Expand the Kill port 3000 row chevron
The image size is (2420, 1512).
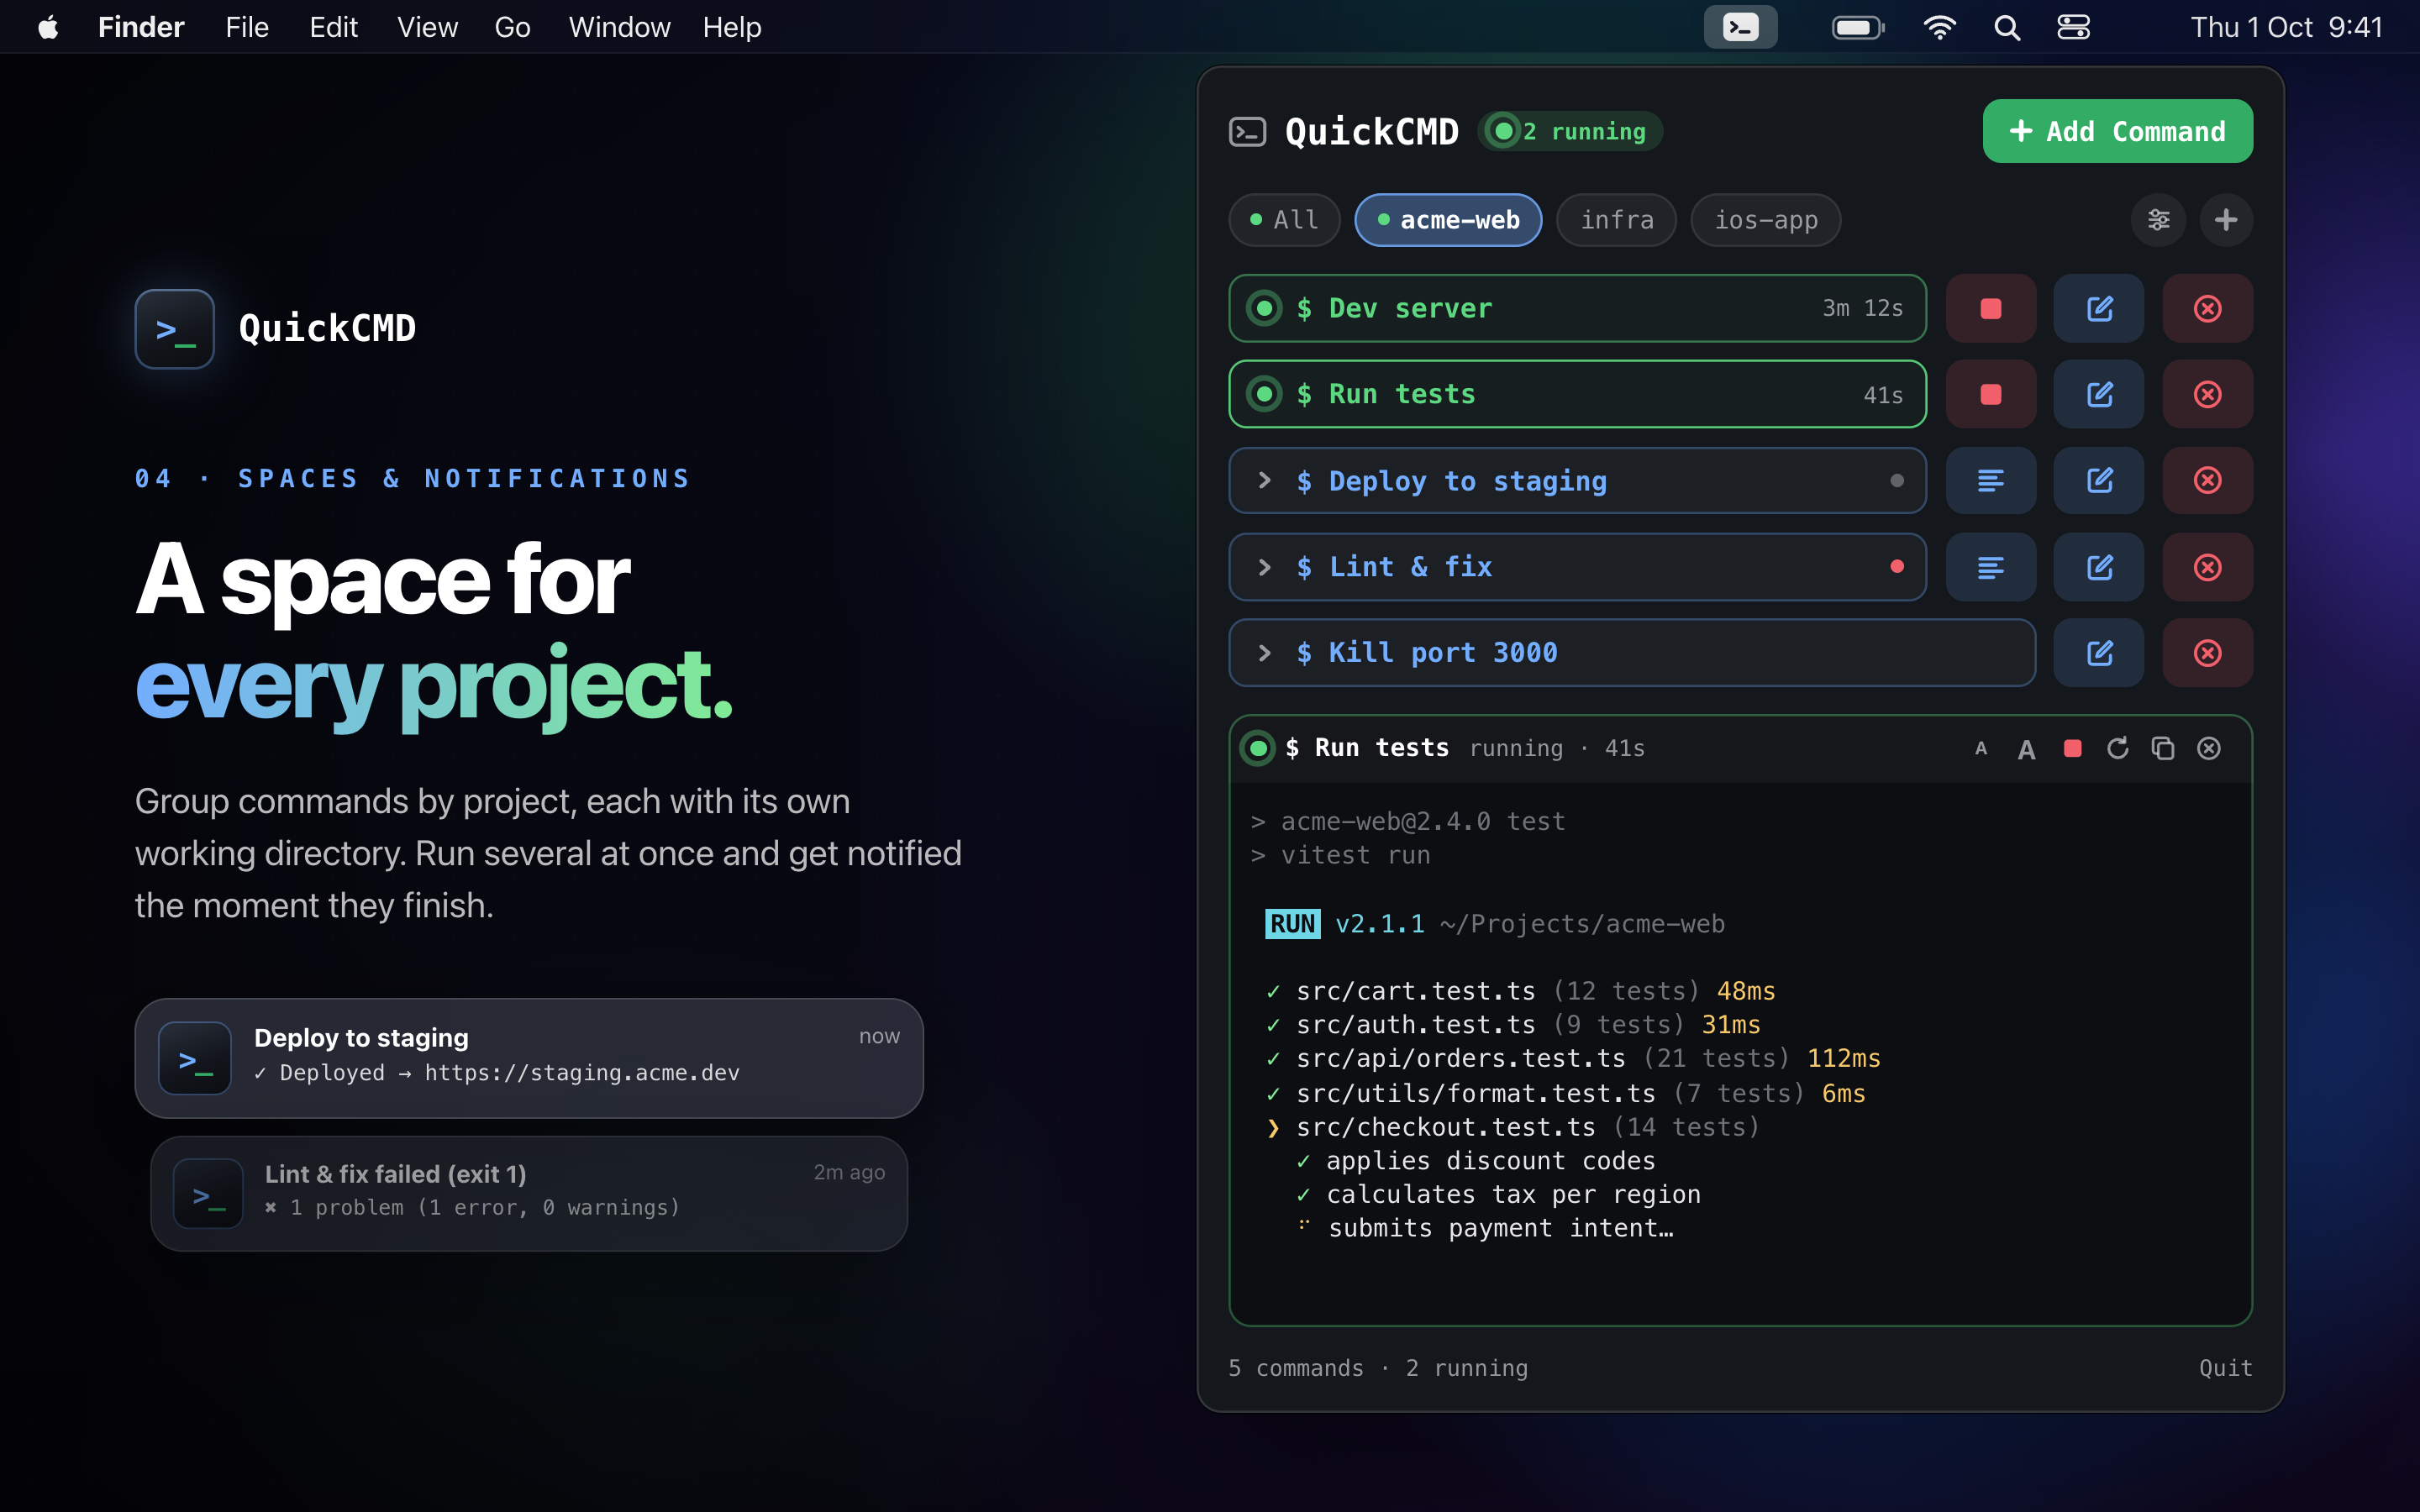1264,653
